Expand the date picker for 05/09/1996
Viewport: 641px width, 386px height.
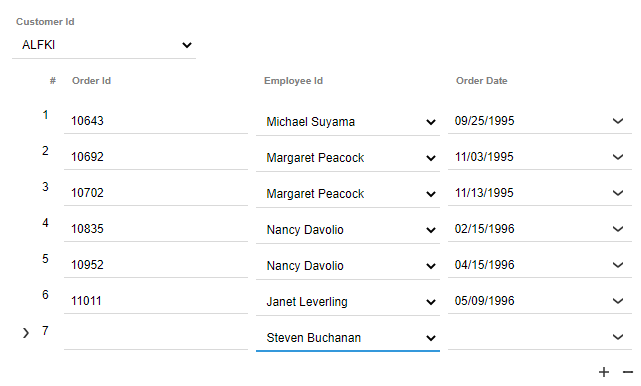coord(618,301)
